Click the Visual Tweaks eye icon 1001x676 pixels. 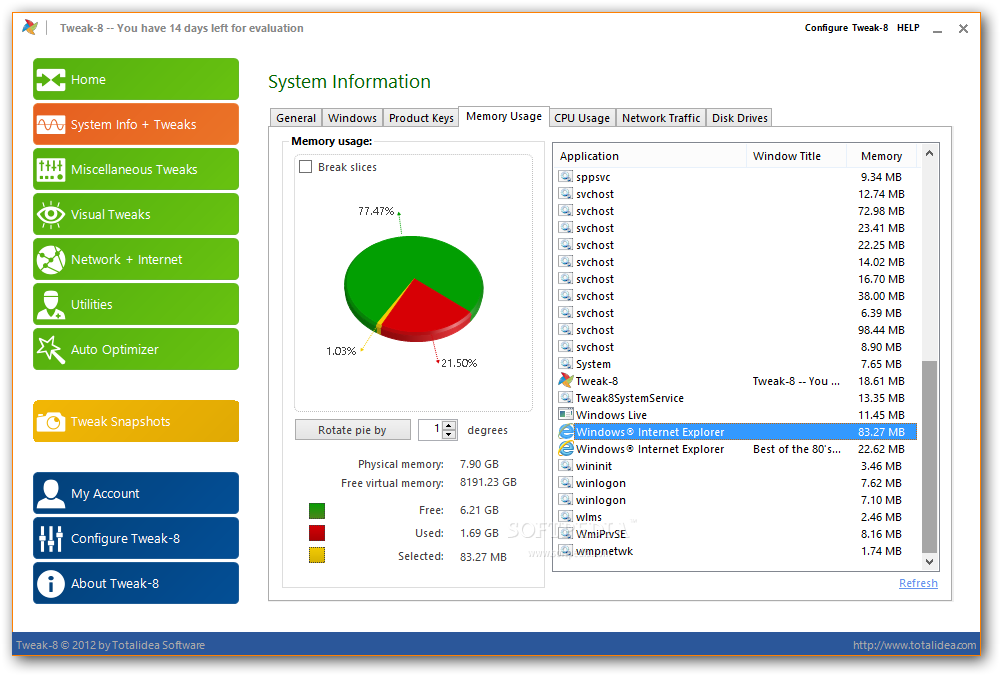(x=50, y=214)
